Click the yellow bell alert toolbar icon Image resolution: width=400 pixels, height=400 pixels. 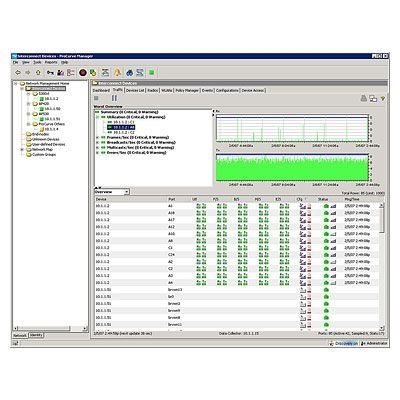point(117,72)
